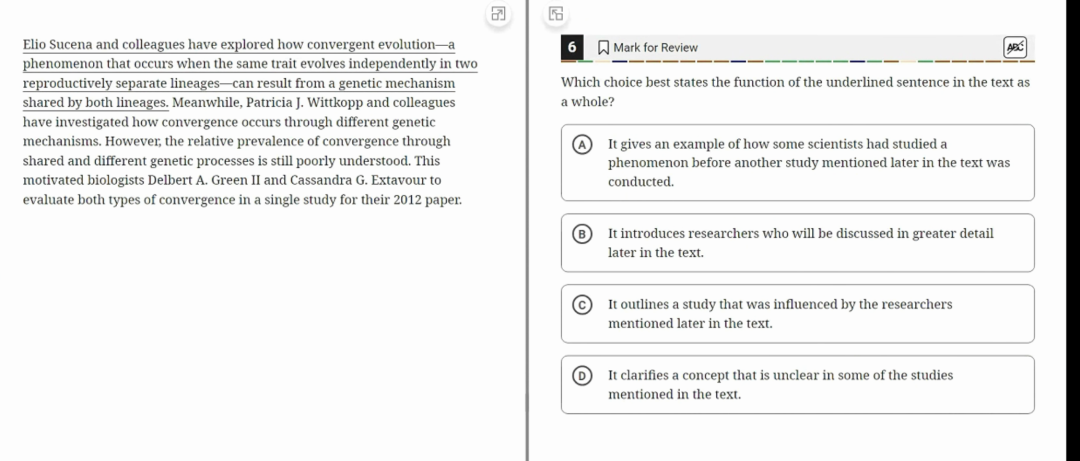Screen dimensions: 1080x461
Task: Click the bookmark icon beside Mark for Review
Action: point(603,48)
